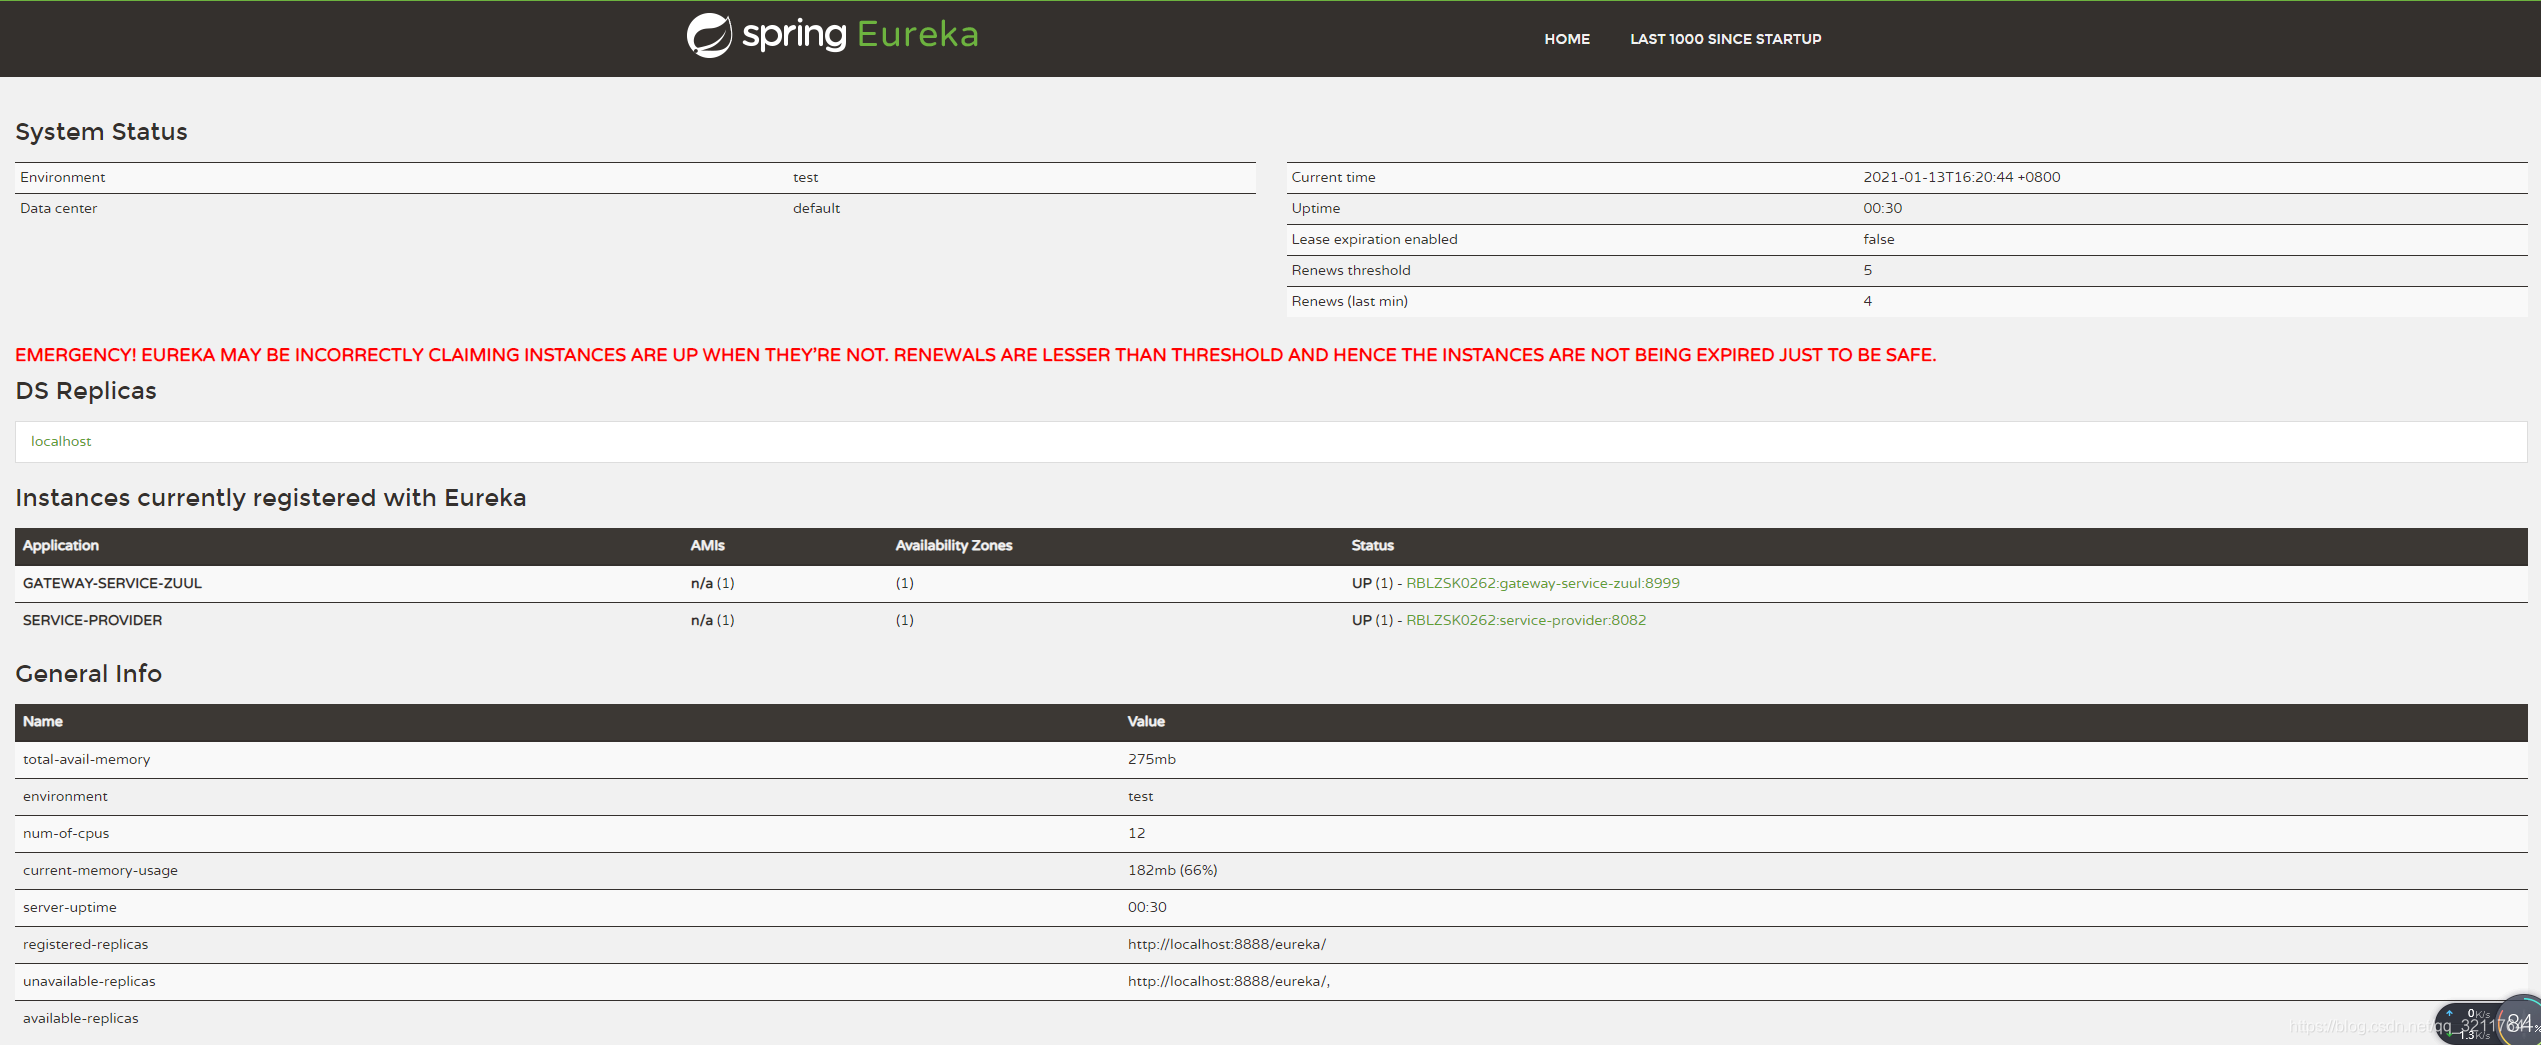Click the Status column header
Image resolution: width=2541 pixels, height=1045 pixels.
pyautogui.click(x=1371, y=546)
